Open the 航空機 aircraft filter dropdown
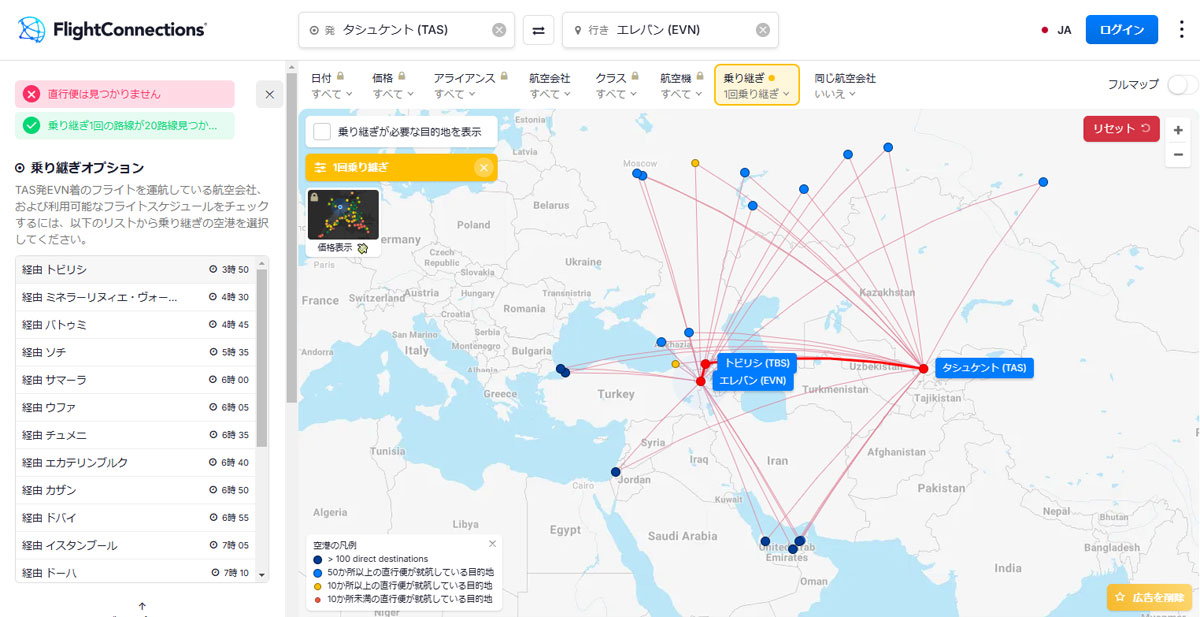 click(682, 85)
